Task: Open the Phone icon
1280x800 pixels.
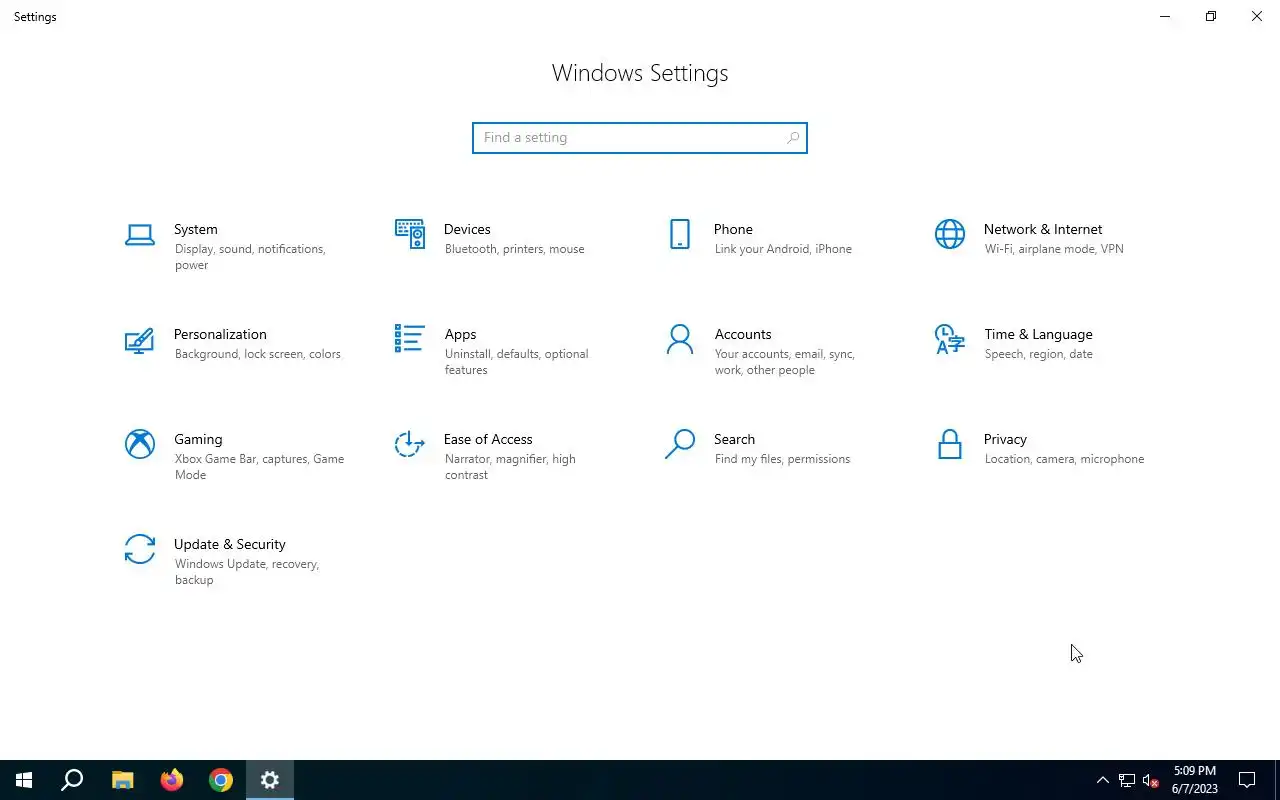Action: point(680,234)
